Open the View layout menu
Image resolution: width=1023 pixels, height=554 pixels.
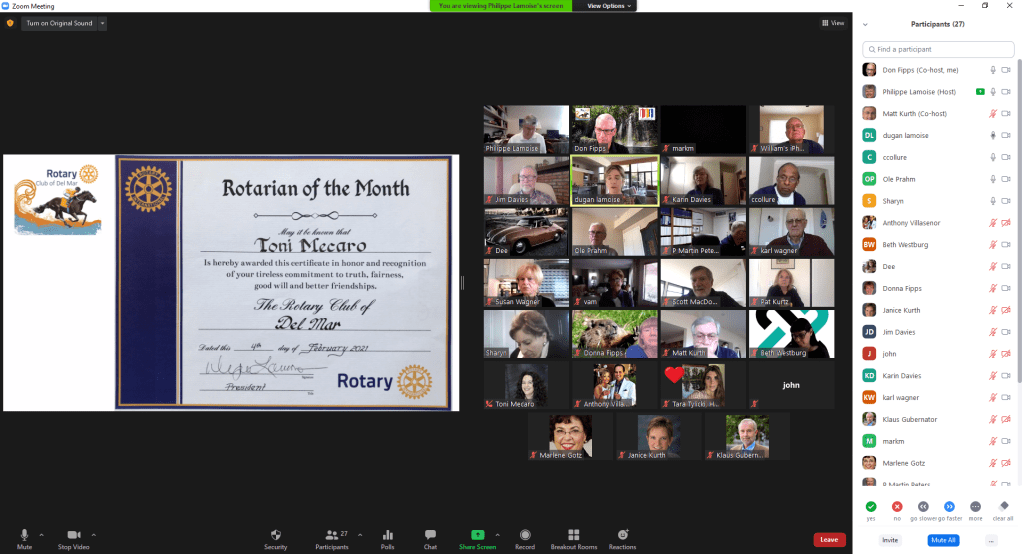coord(833,23)
